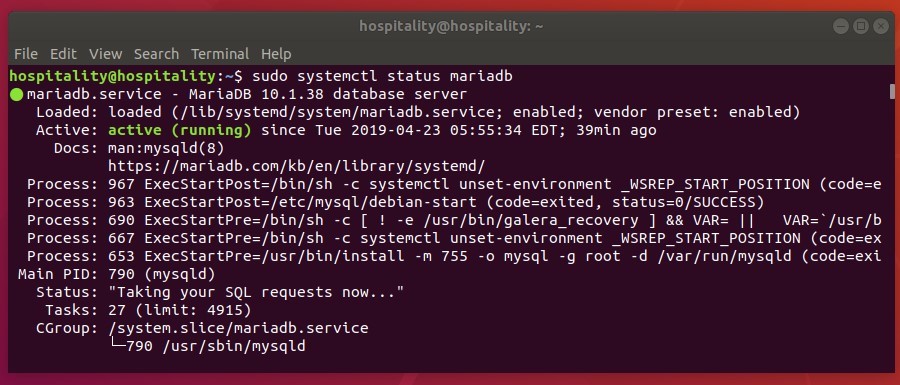Click the mariadb.com systemd documentation URL
The height and width of the screenshot is (385, 900).
297,166
